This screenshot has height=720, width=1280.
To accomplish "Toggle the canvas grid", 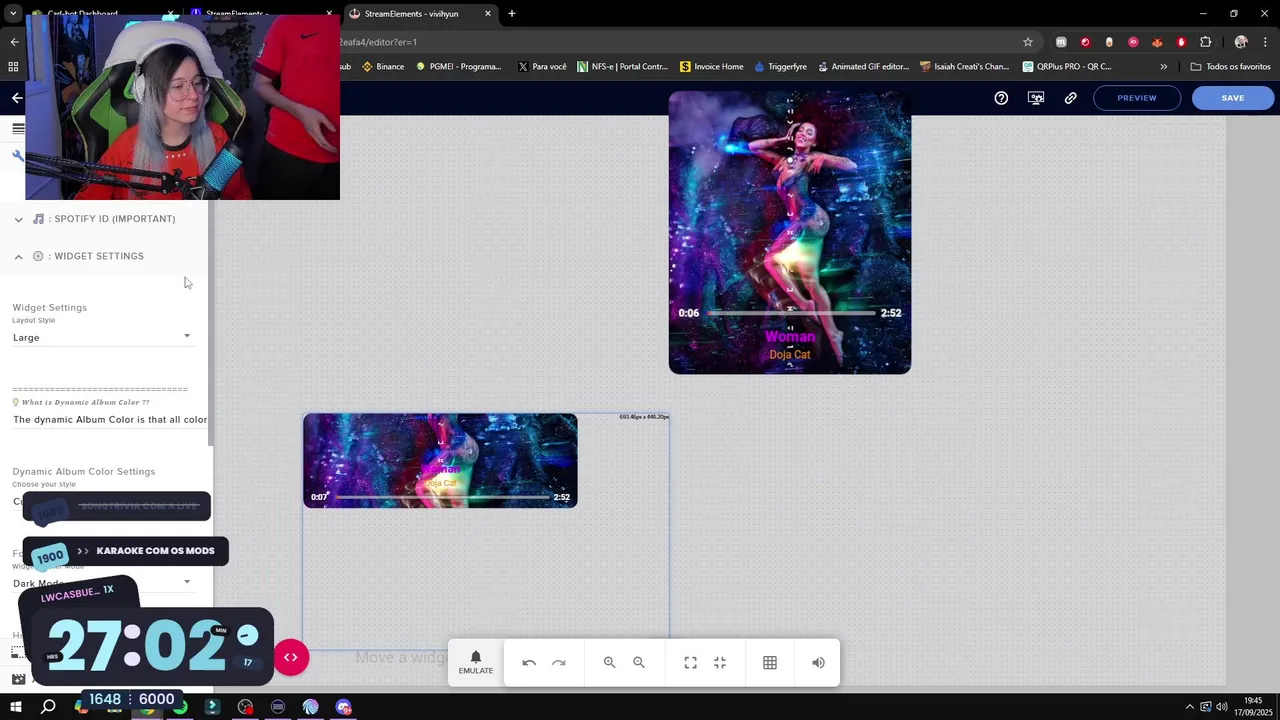I will [770, 663].
